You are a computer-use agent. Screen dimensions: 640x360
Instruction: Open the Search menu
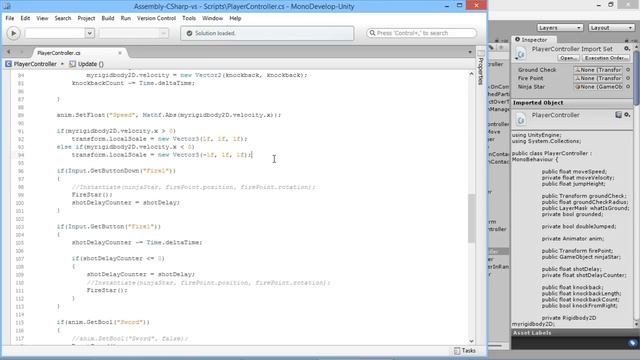click(x=62, y=18)
